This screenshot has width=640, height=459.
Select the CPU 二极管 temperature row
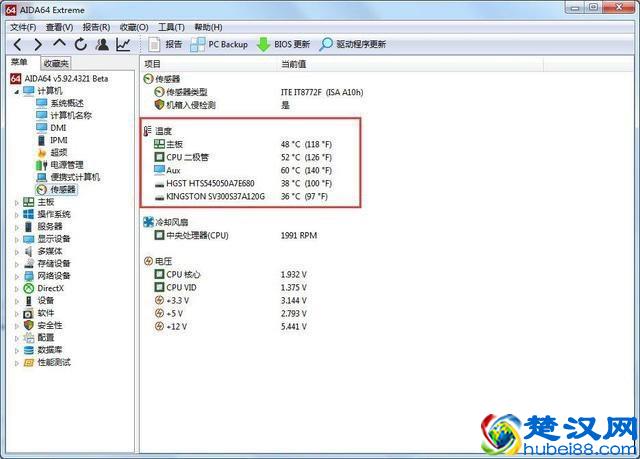243,157
